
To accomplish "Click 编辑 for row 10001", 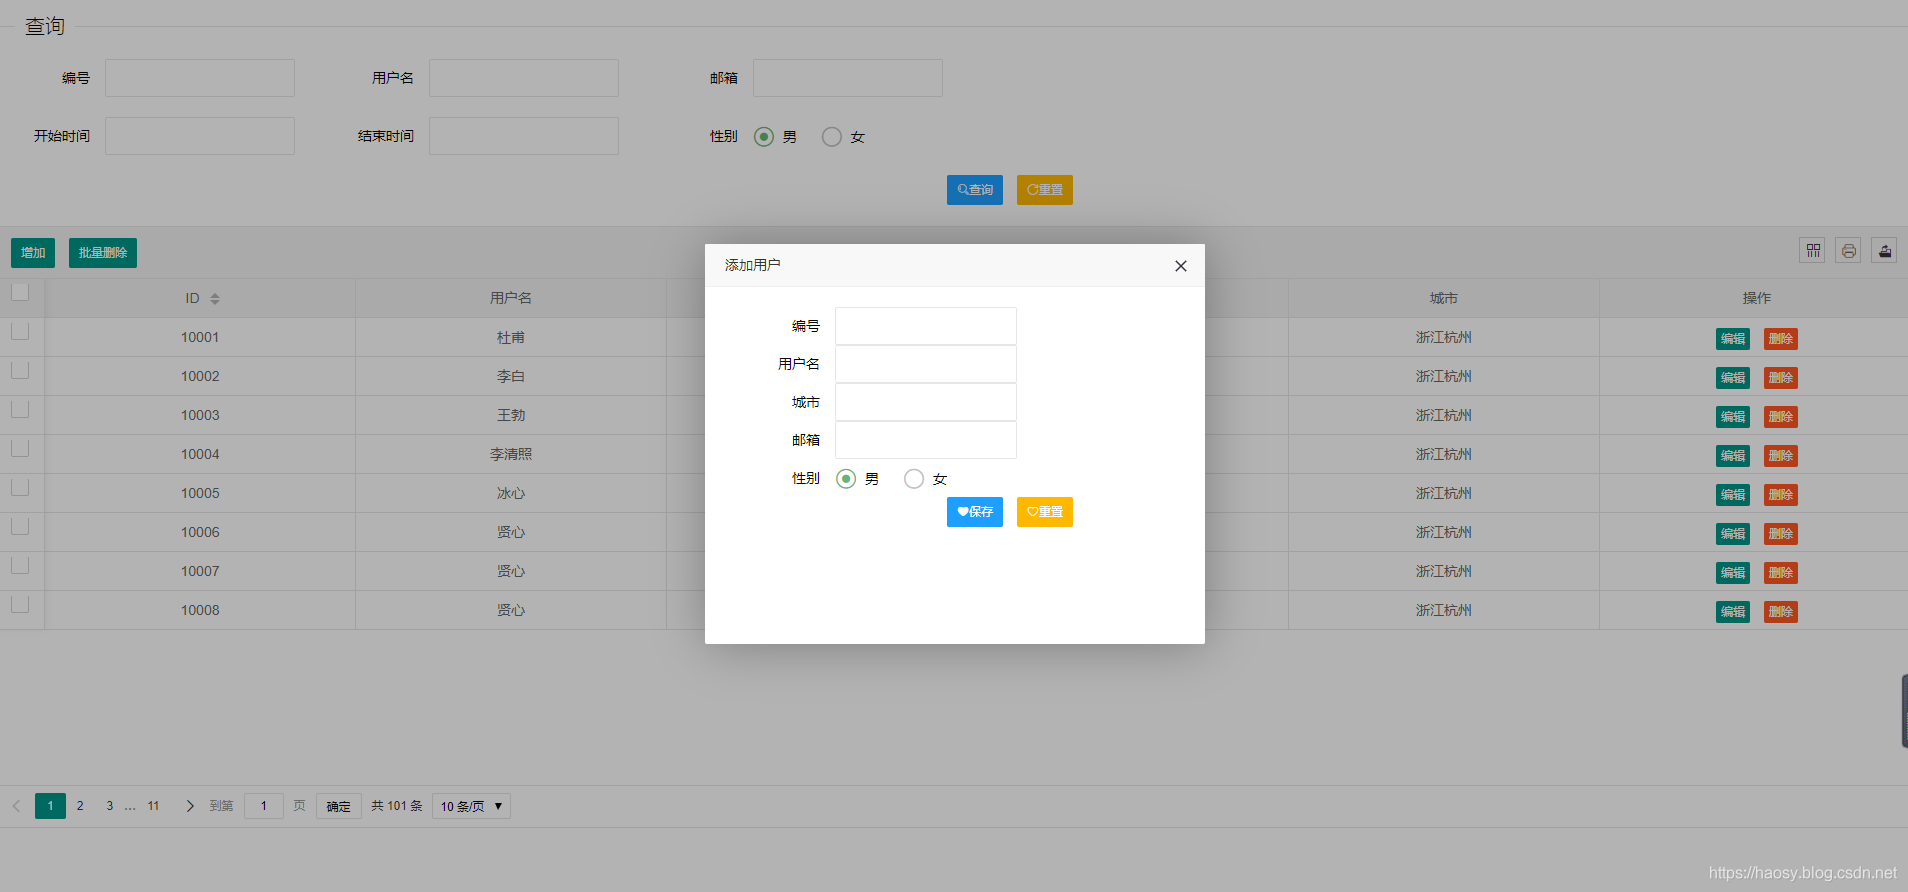I will 1733,339.
